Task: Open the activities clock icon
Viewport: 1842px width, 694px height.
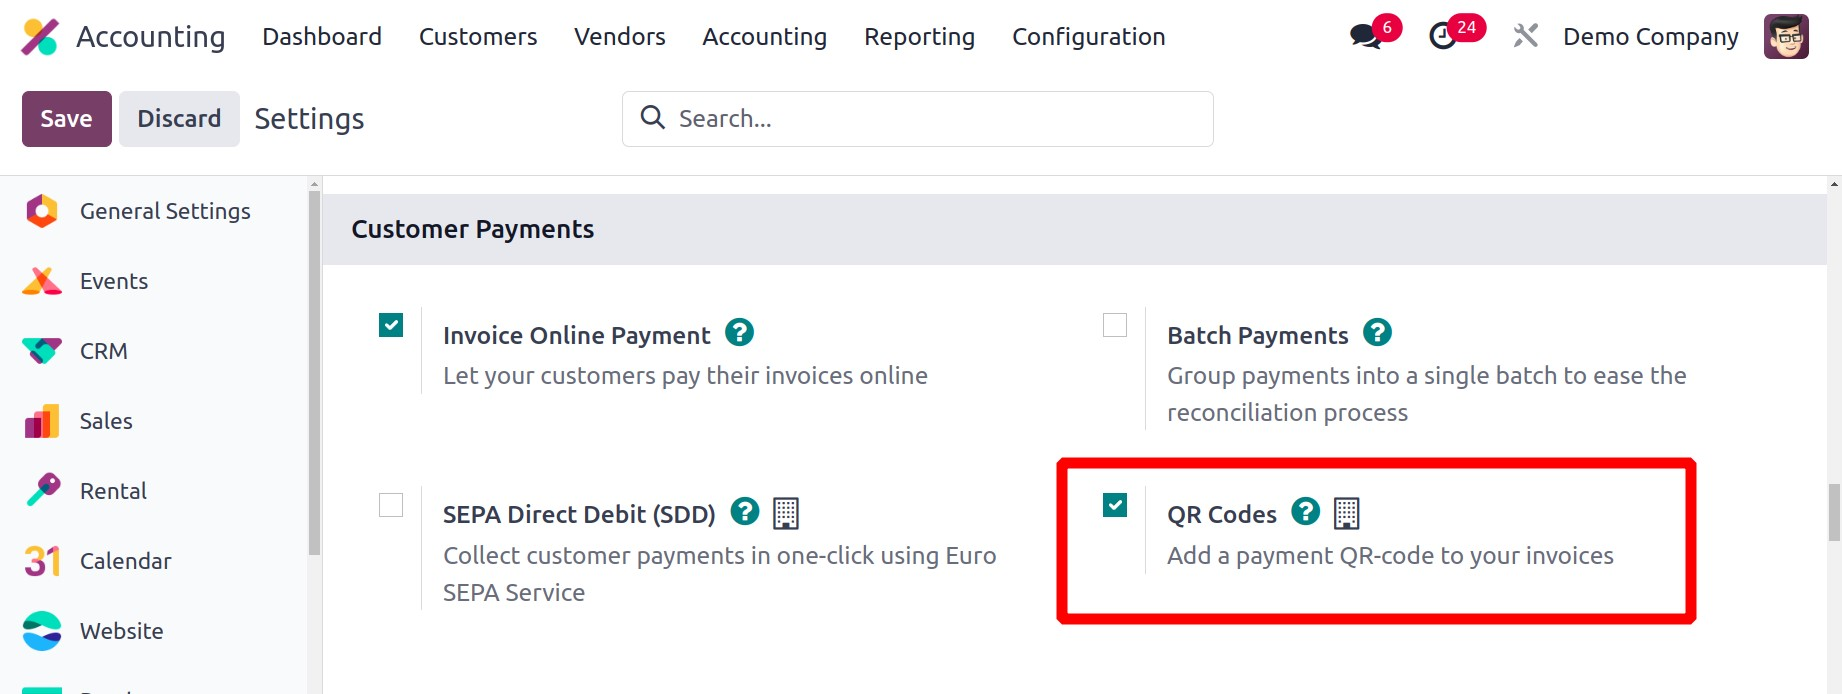Action: (1442, 37)
